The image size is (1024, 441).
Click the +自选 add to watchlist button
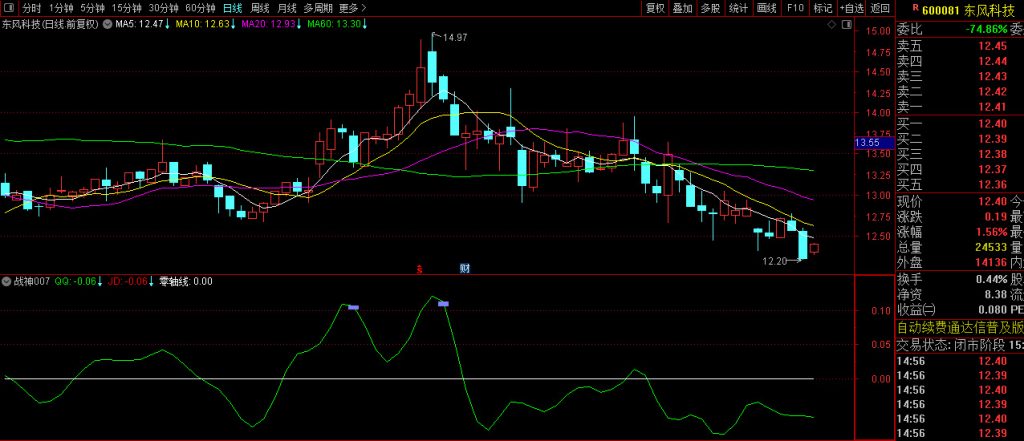point(851,7)
